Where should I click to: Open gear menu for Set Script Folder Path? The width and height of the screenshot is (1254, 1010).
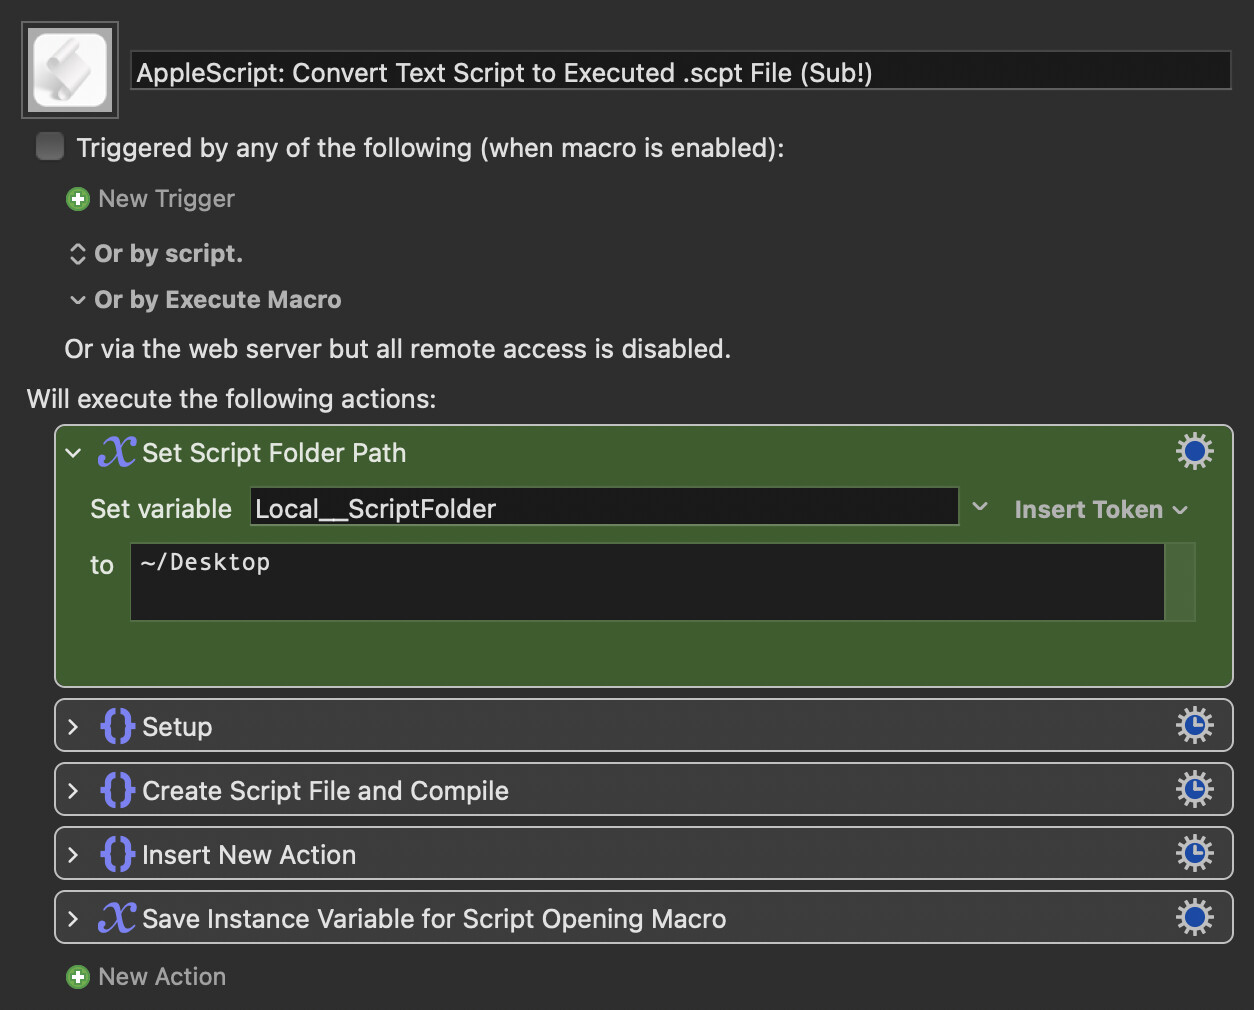point(1194,452)
